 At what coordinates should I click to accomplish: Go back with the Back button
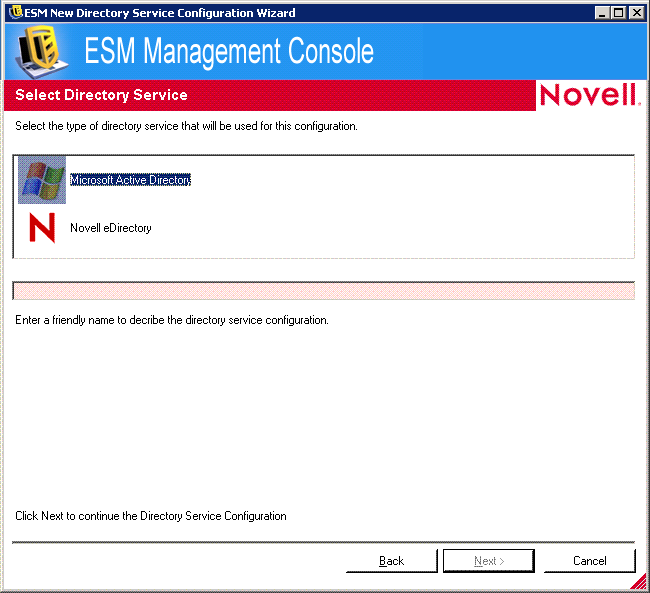tap(392, 561)
